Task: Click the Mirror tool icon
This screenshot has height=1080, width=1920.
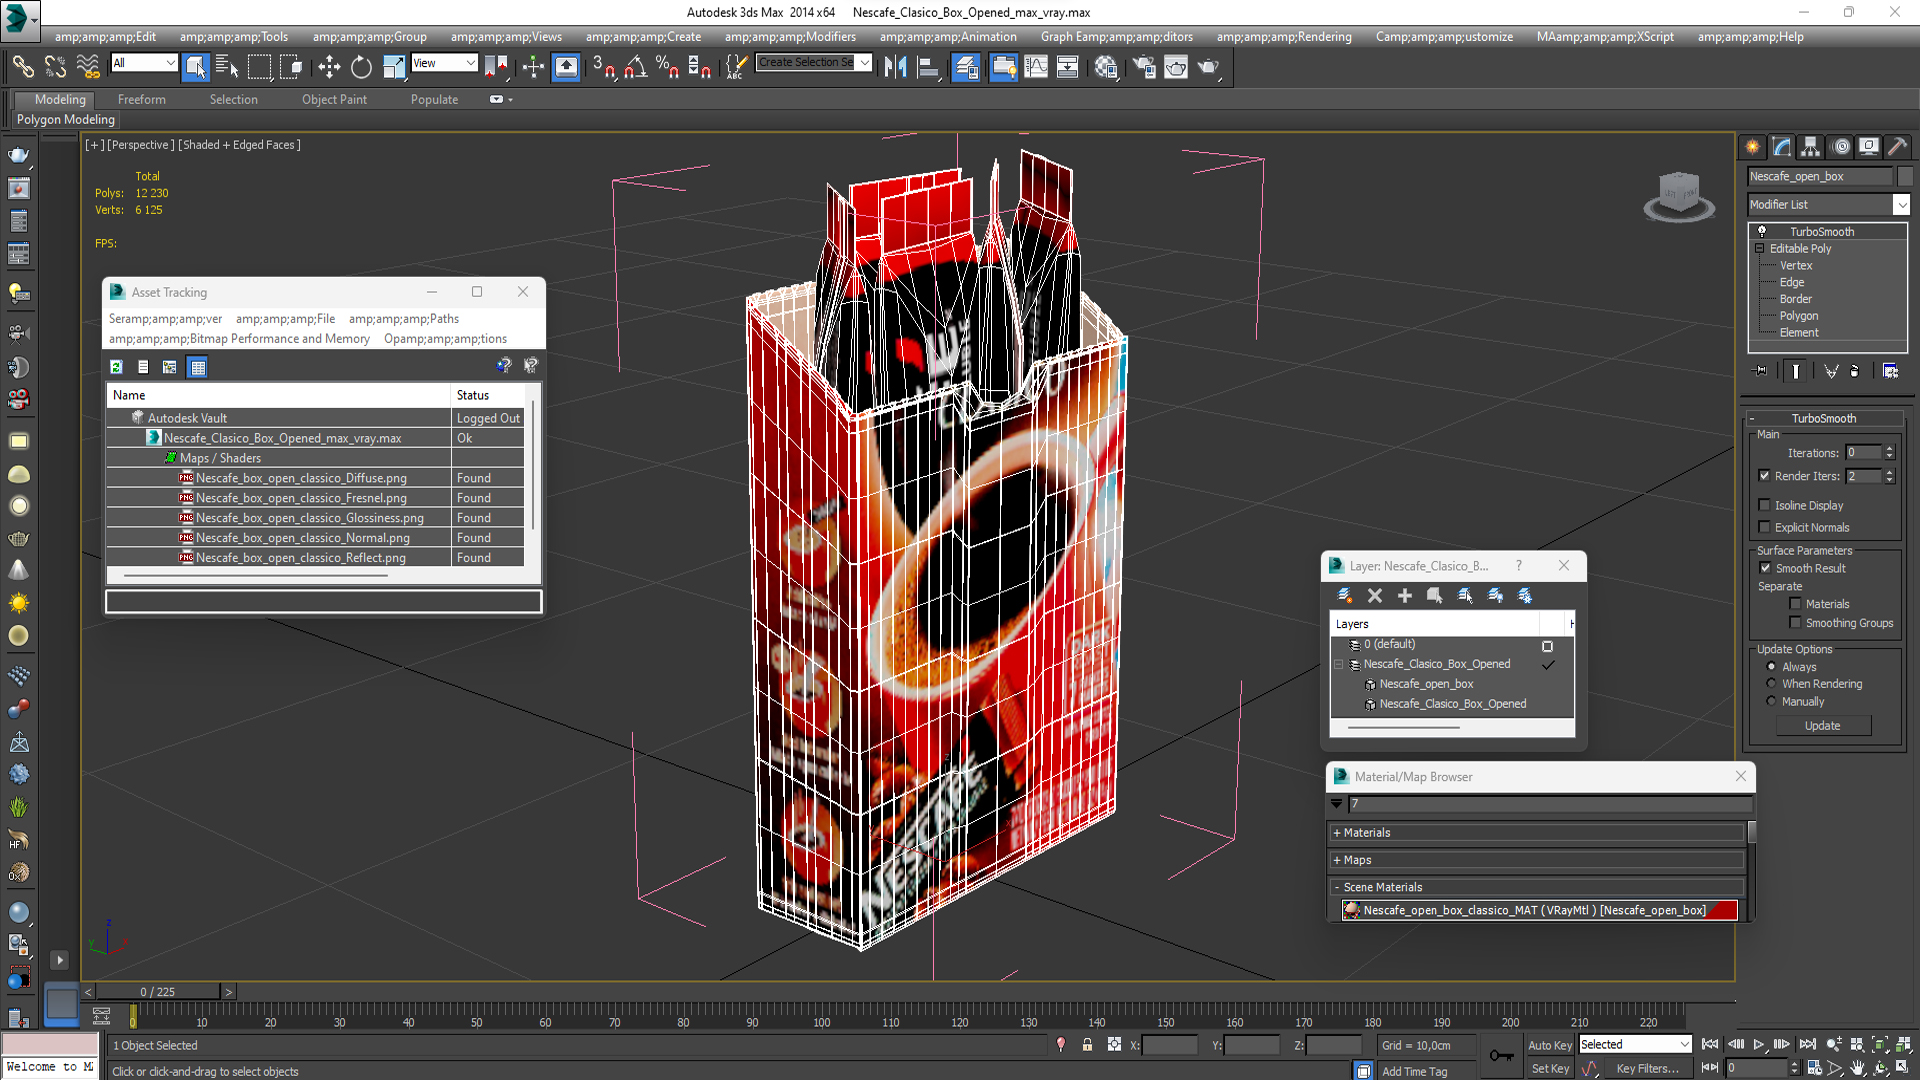Action: 895,67
